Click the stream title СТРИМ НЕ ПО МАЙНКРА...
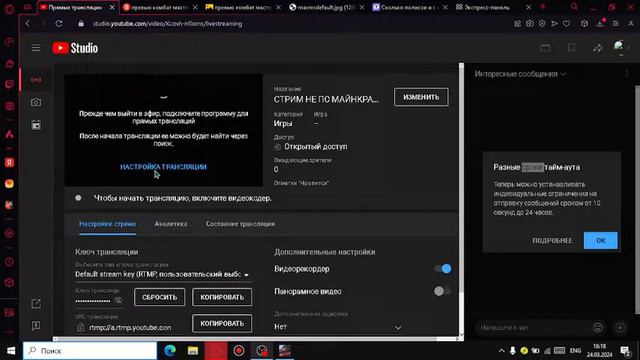The image size is (640, 360). (326, 99)
